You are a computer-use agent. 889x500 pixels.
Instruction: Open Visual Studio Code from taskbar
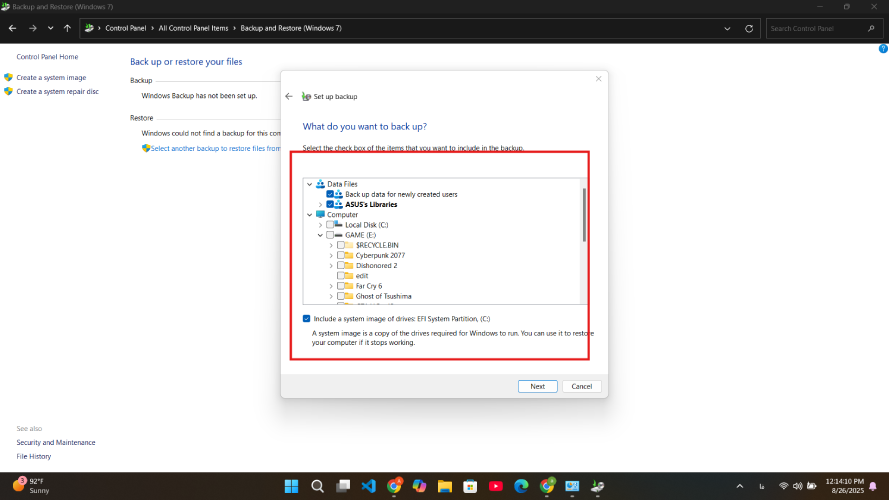click(x=368, y=486)
